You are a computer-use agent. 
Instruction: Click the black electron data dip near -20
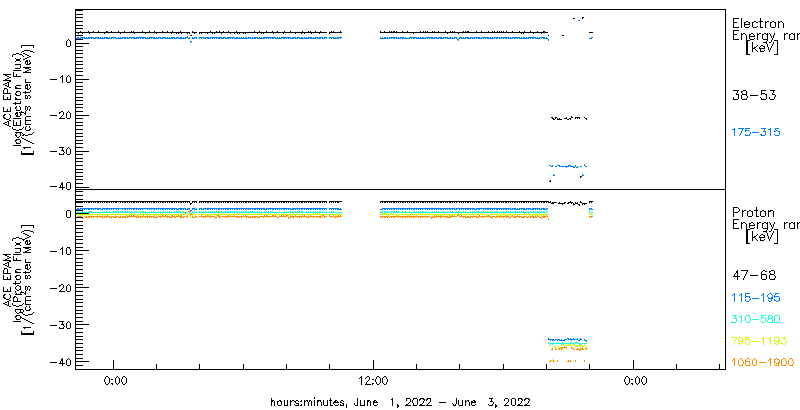[x=569, y=118]
